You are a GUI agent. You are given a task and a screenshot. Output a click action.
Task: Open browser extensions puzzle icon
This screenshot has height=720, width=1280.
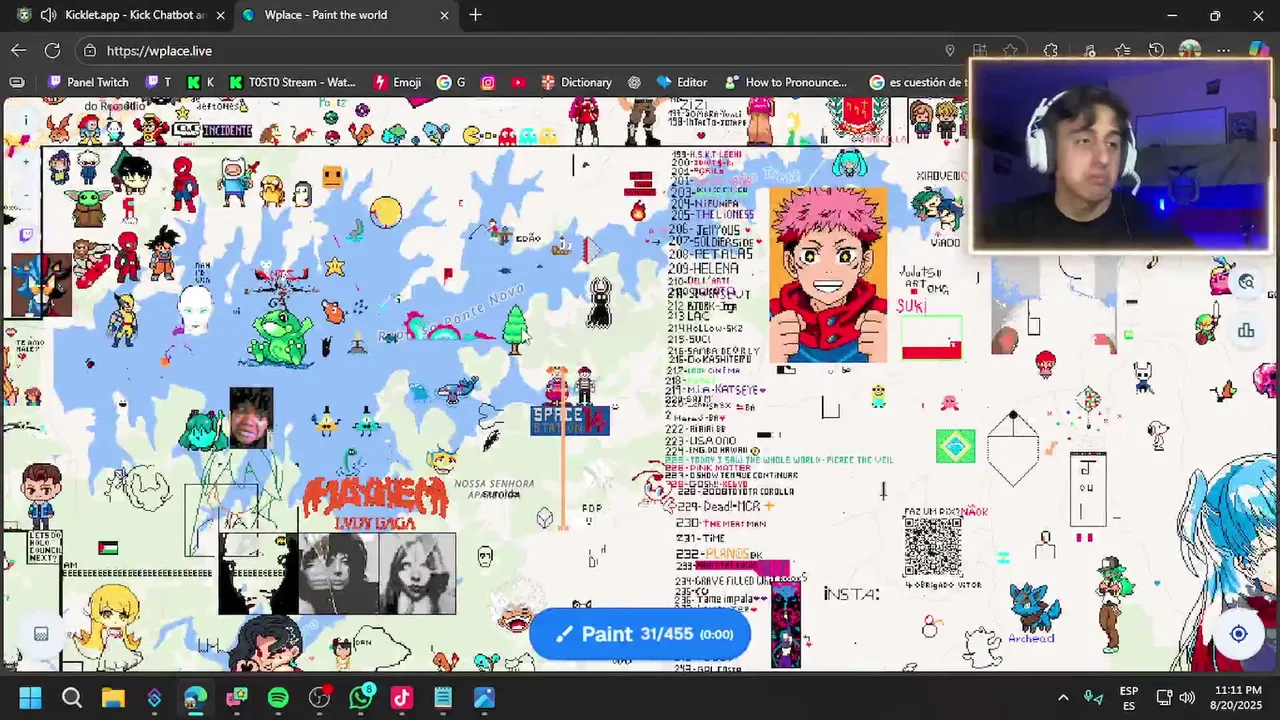point(1051,50)
